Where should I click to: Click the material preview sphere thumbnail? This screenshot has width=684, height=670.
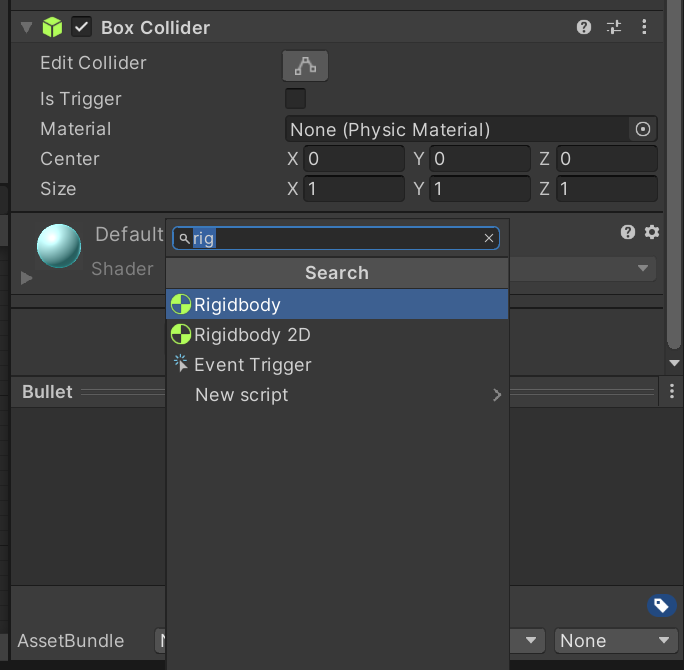pyautogui.click(x=59, y=246)
